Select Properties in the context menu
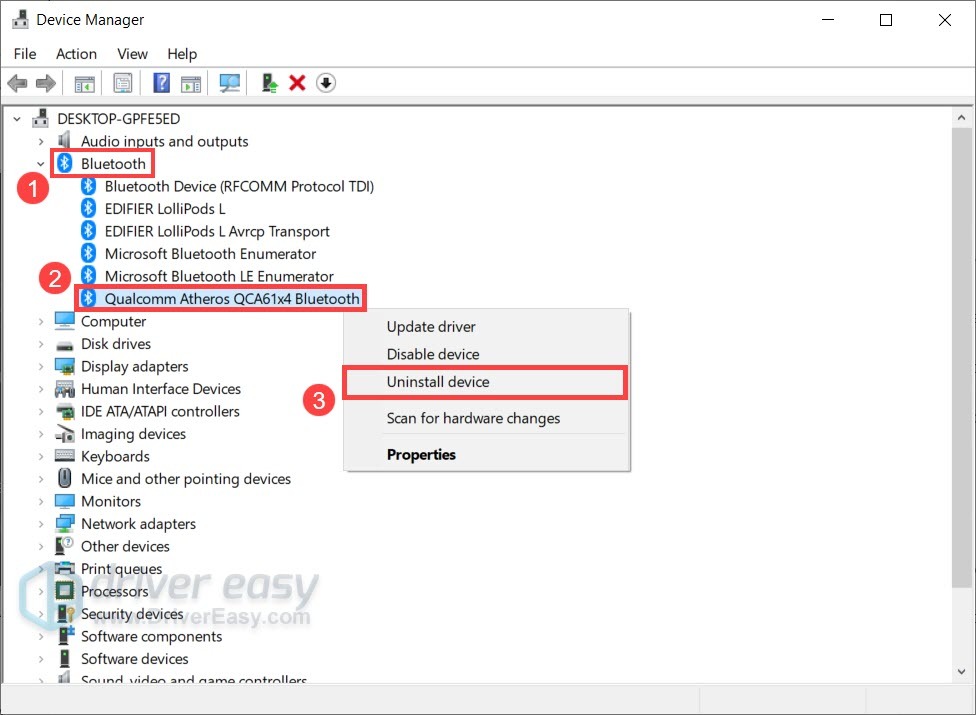976x715 pixels. point(421,454)
